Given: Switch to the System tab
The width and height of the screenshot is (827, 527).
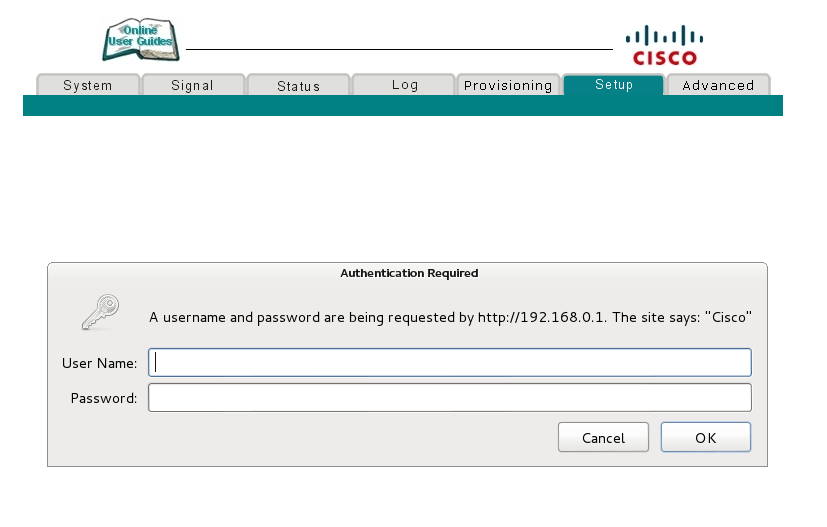Looking at the screenshot, I should coord(88,85).
